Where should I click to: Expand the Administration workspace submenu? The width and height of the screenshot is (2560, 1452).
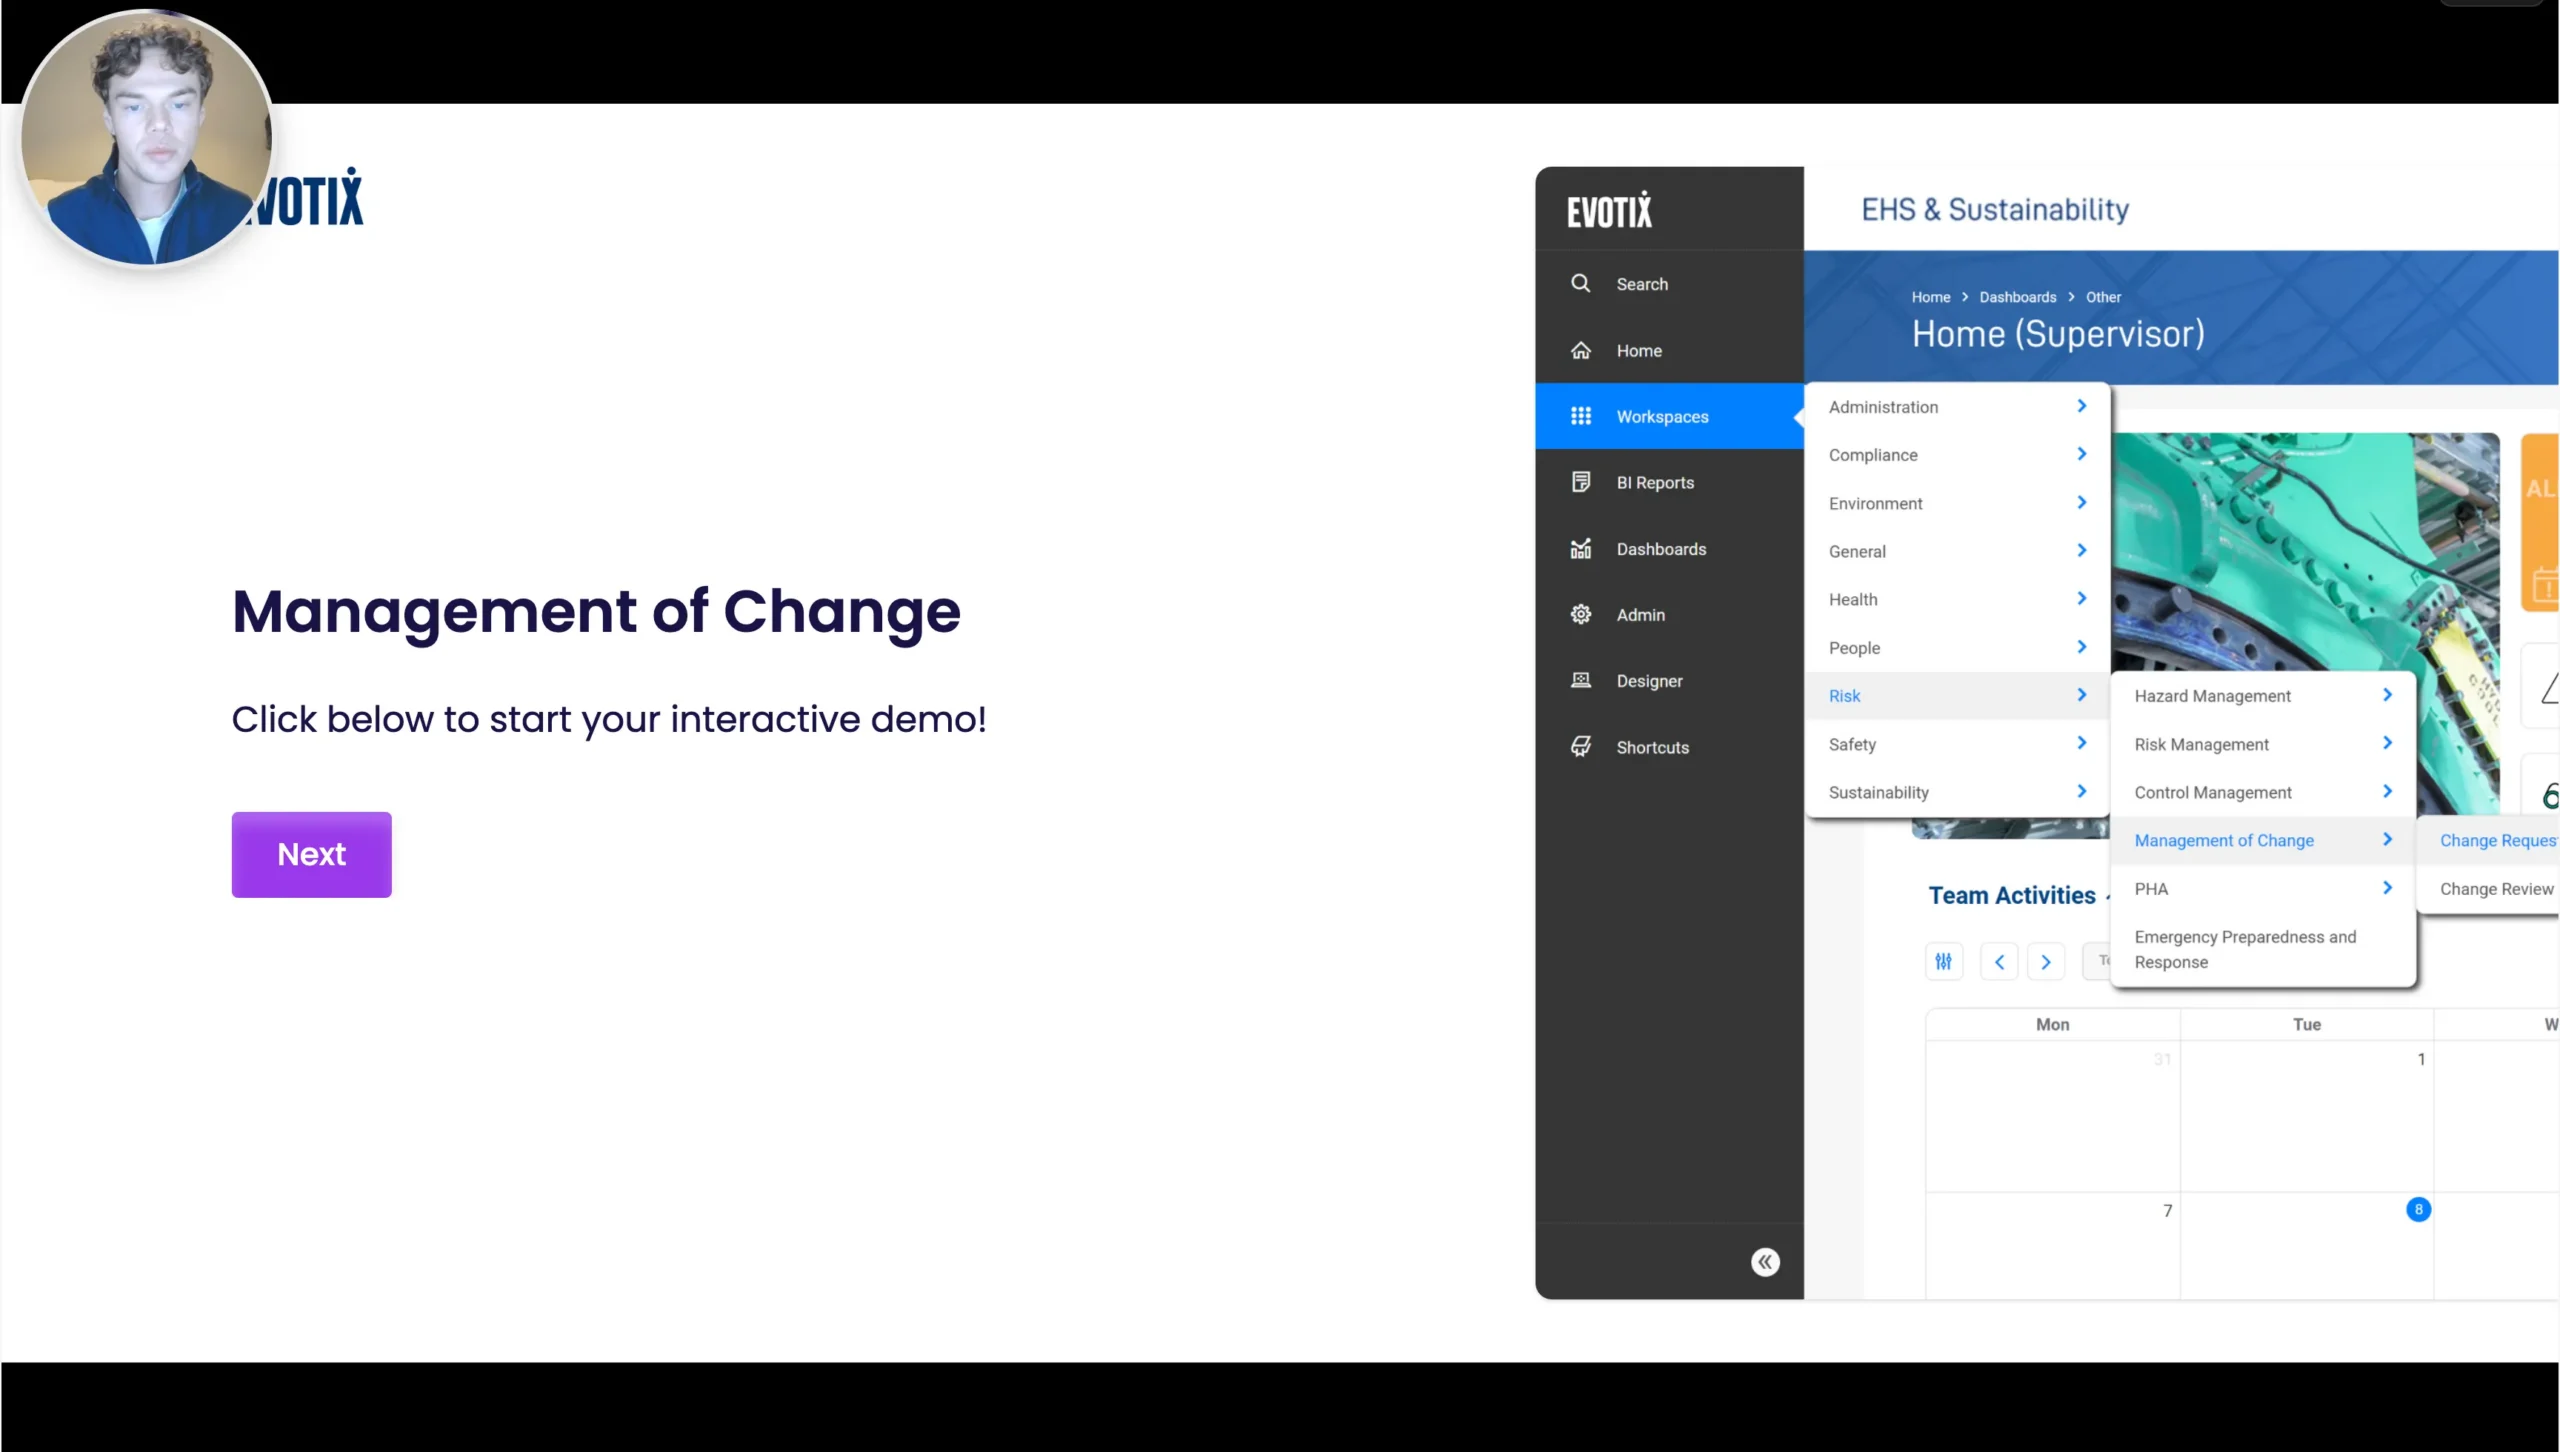point(1957,407)
